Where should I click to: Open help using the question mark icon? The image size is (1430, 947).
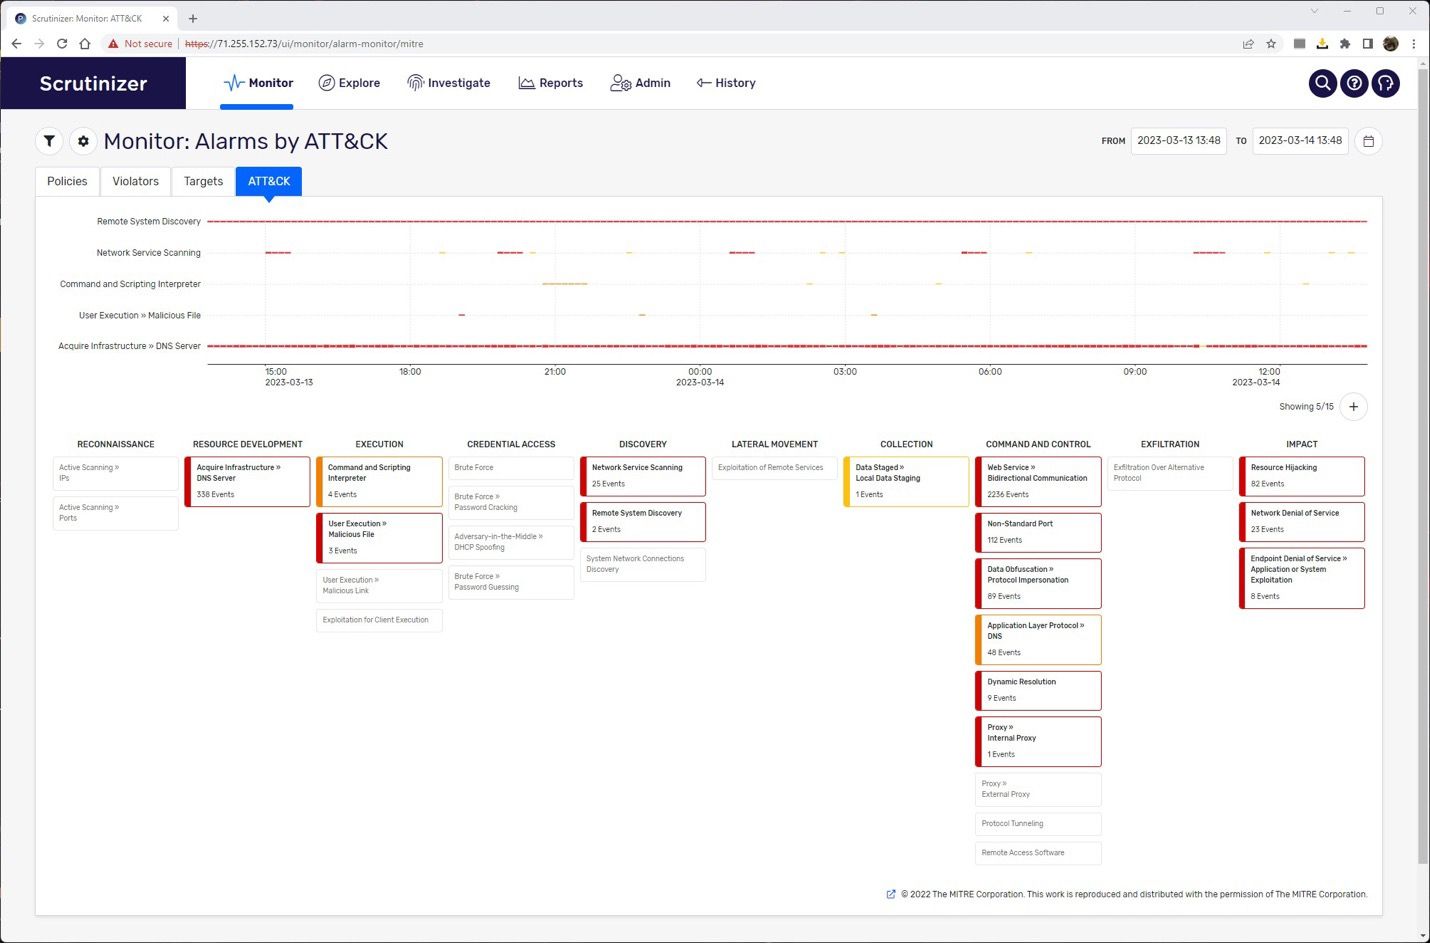1354,83
